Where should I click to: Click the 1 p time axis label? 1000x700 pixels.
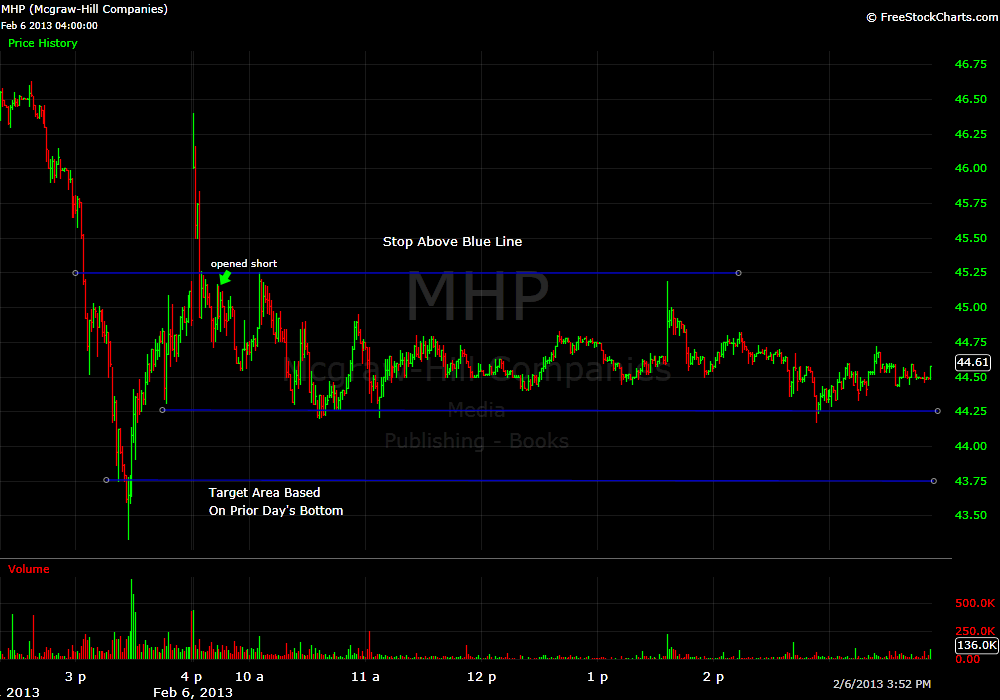(x=598, y=677)
